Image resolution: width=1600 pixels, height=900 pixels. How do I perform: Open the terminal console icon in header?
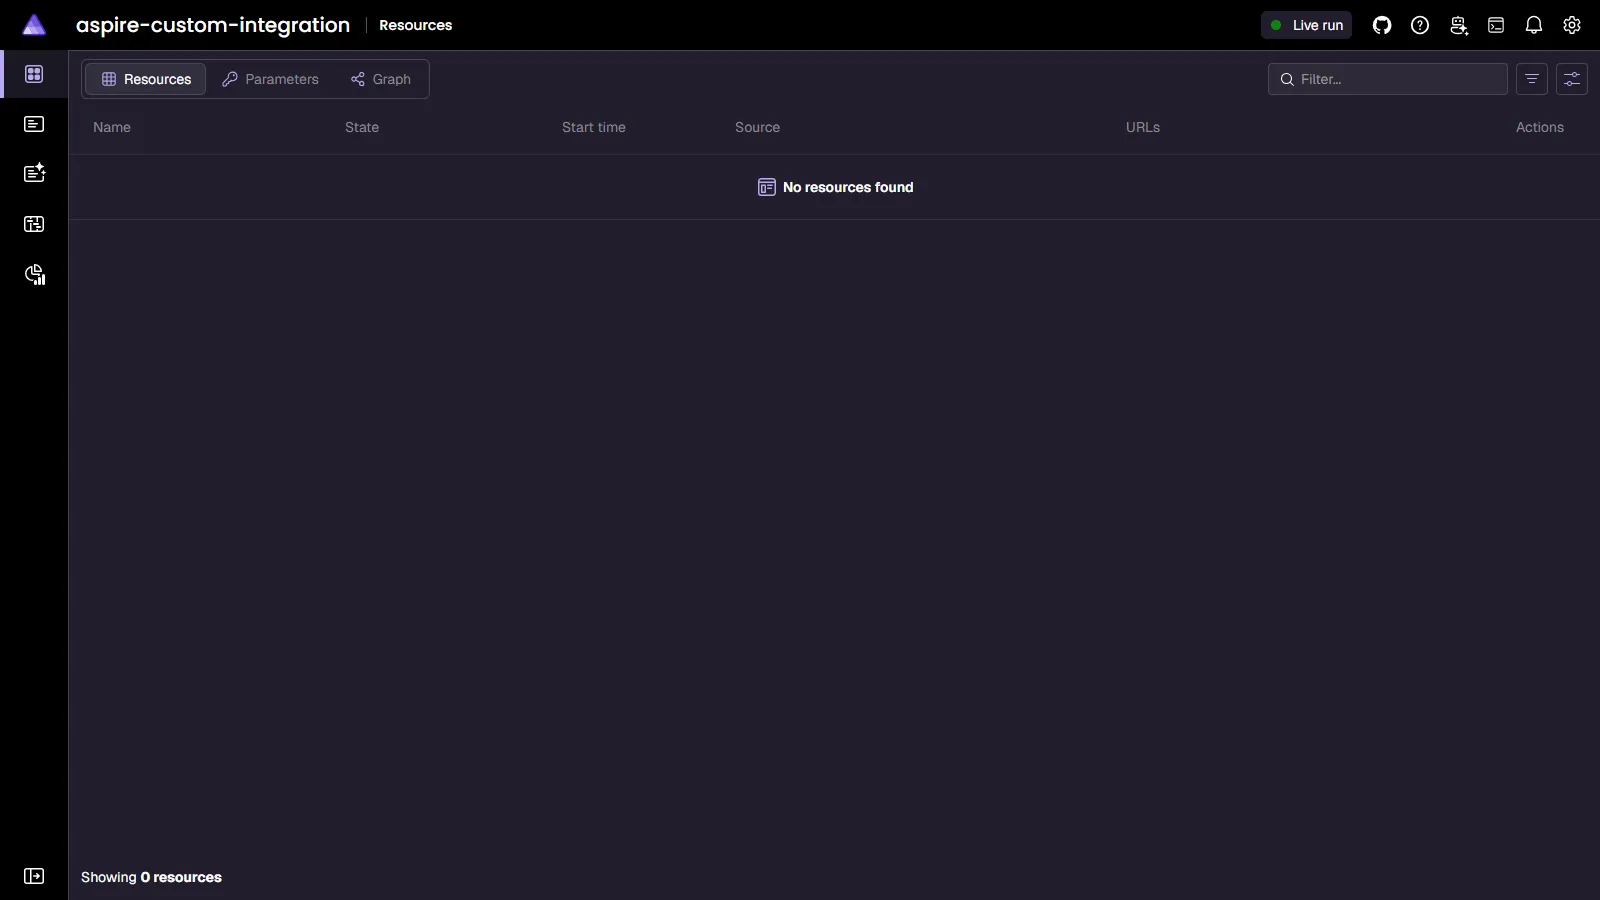pyautogui.click(x=1496, y=25)
